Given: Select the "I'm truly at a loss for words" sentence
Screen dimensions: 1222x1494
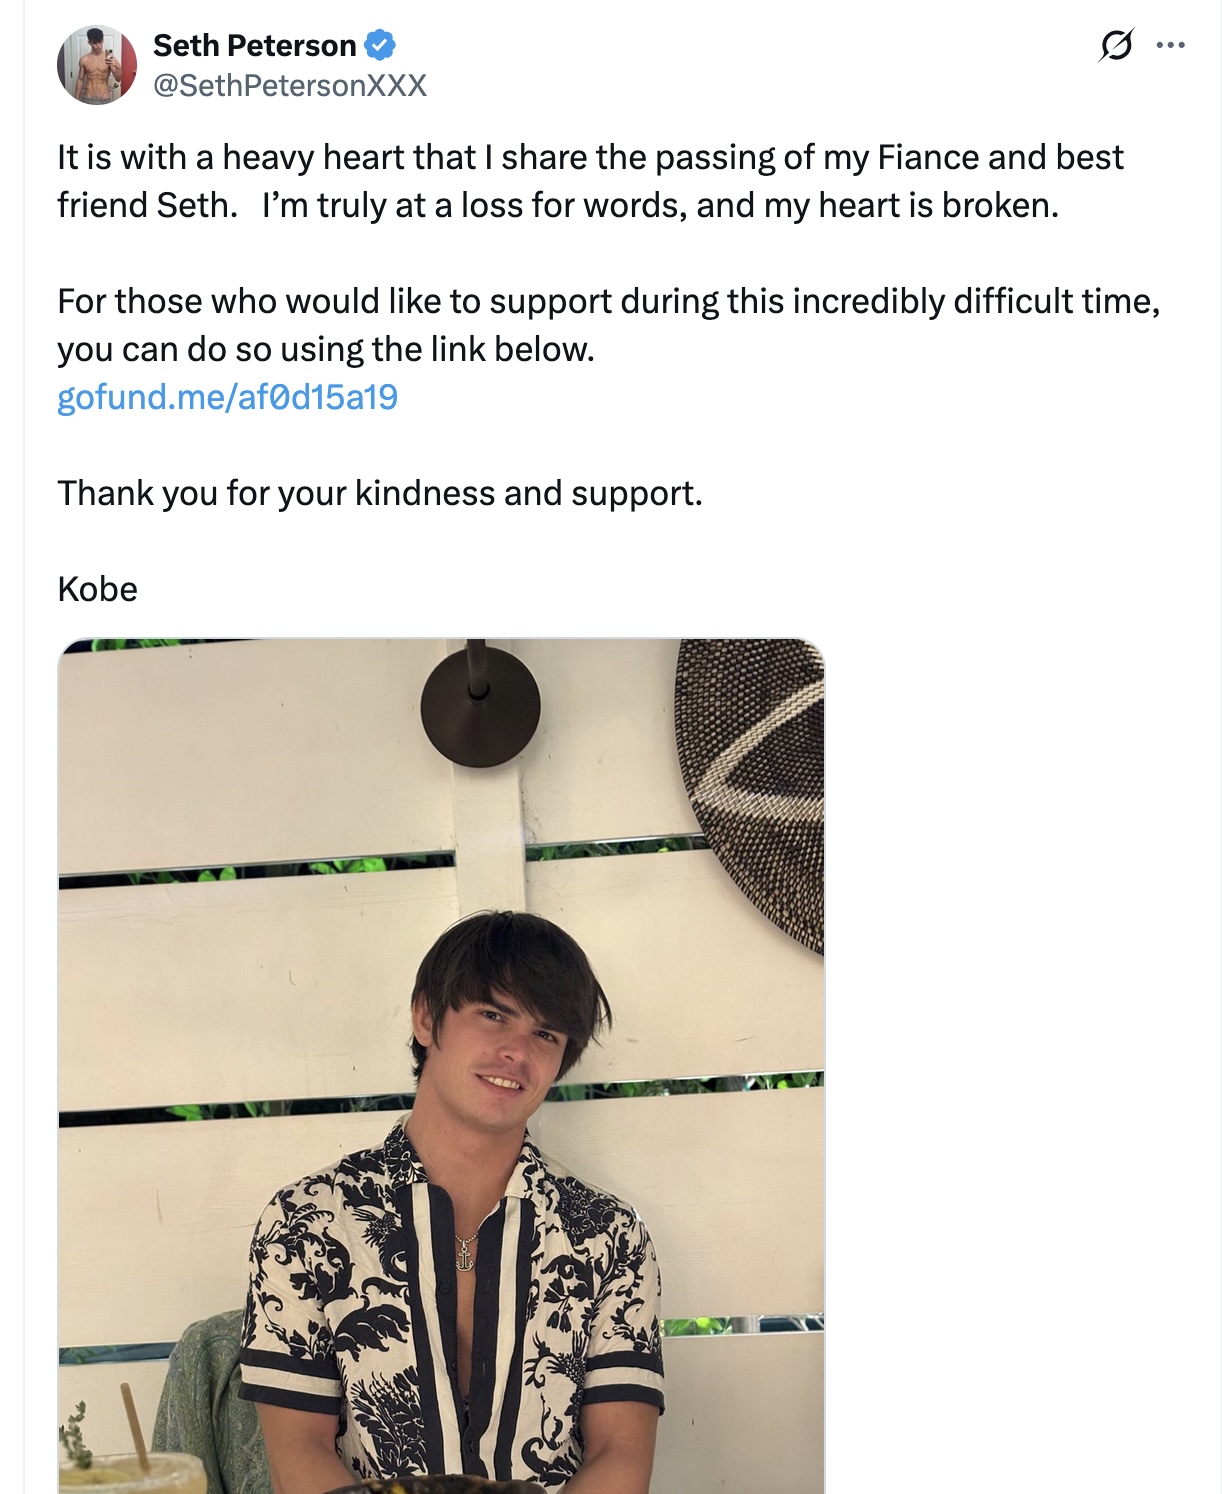Looking at the screenshot, I should pos(660,206).
